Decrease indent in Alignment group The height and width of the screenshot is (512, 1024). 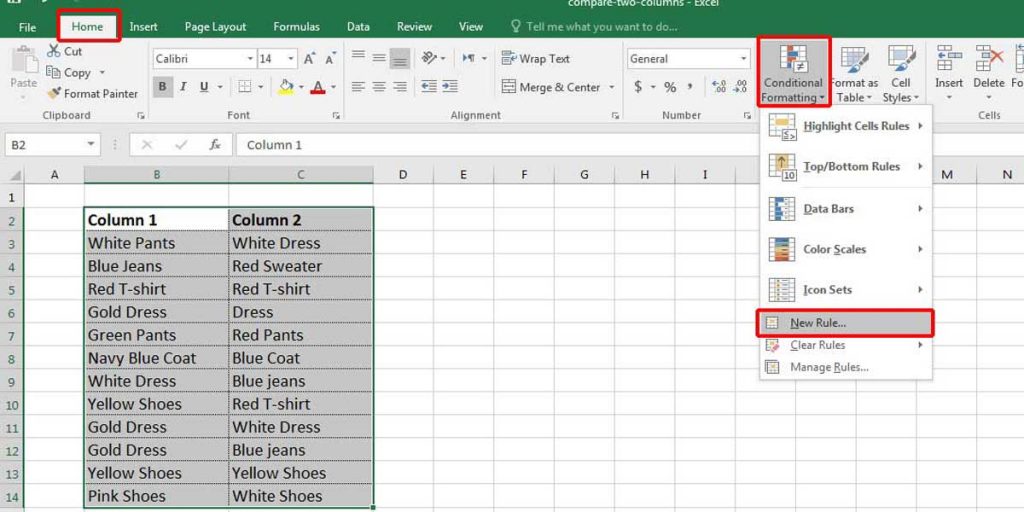[x=429, y=87]
